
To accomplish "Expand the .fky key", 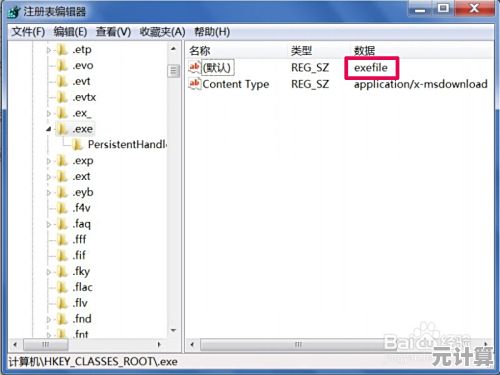I will click(49, 272).
